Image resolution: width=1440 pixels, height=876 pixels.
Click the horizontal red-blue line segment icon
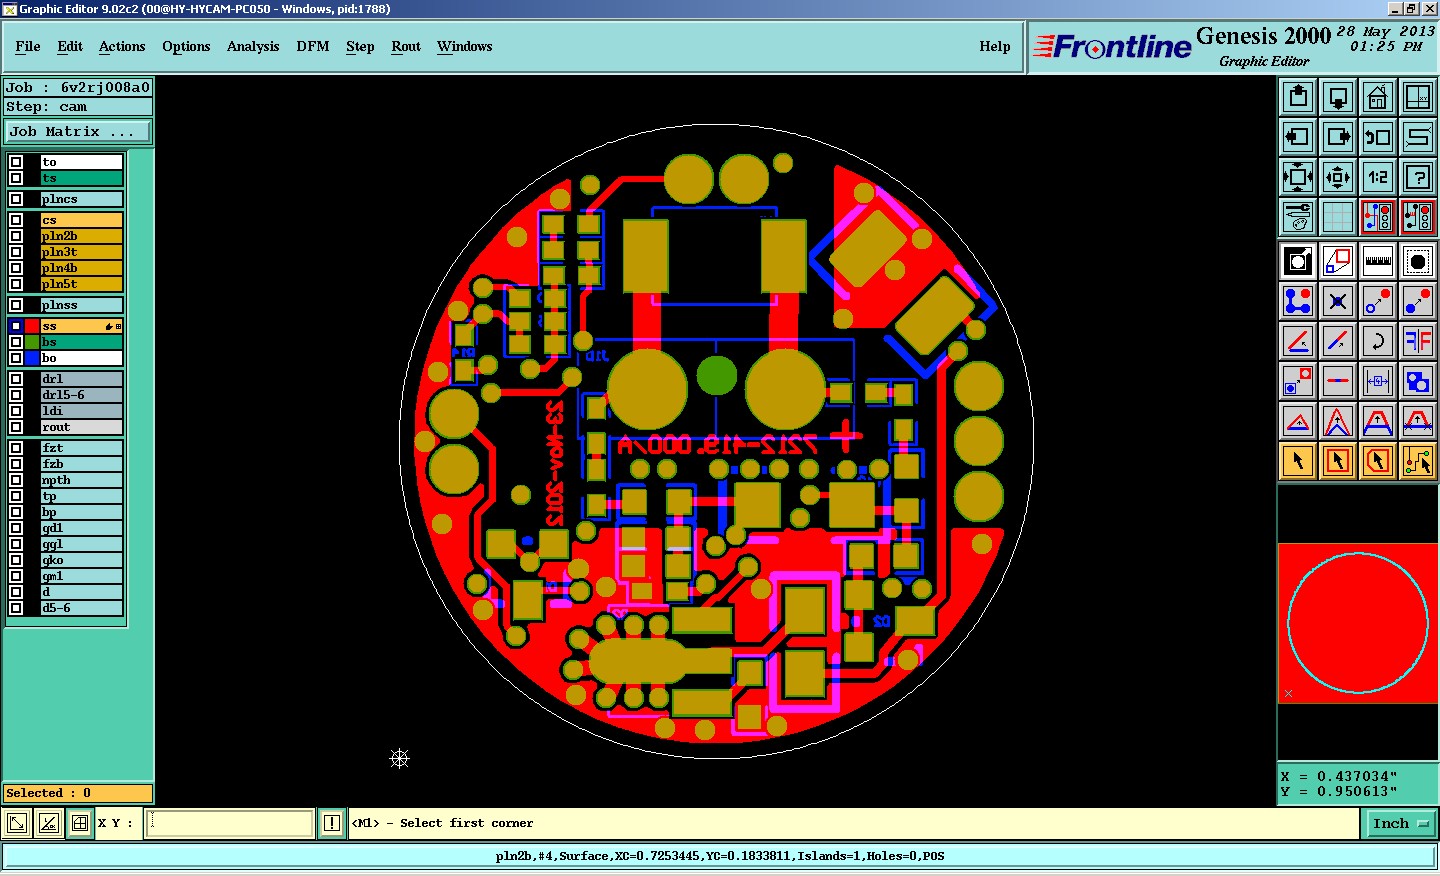tap(1338, 381)
